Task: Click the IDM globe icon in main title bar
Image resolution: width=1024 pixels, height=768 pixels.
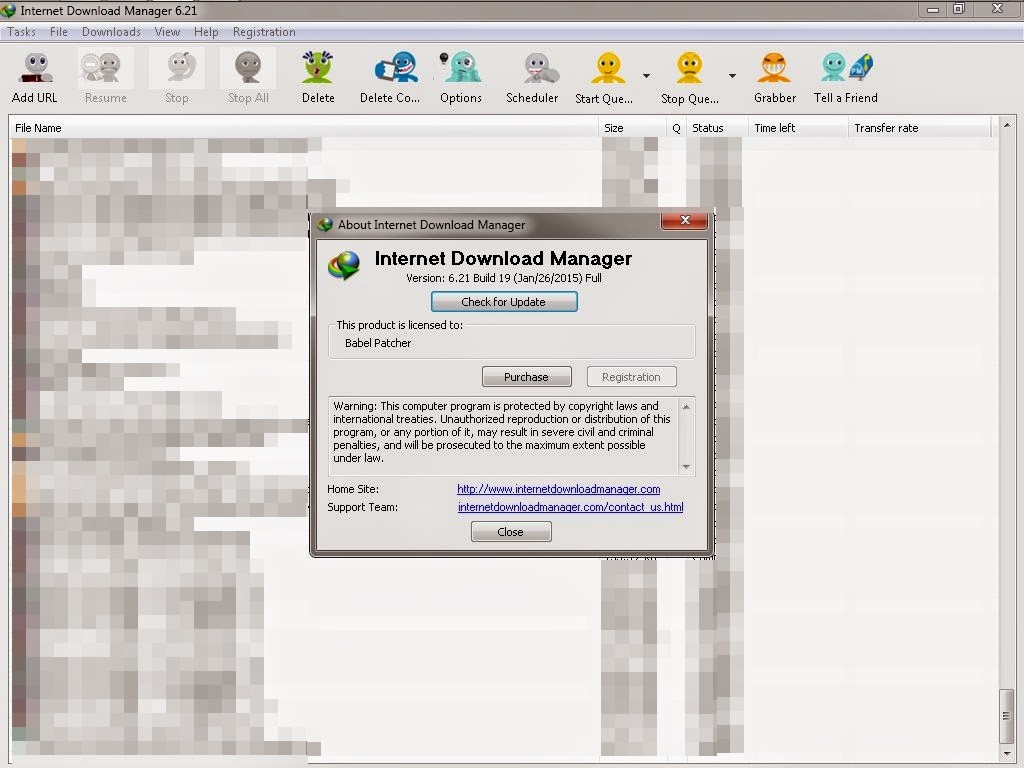Action: [x=8, y=10]
